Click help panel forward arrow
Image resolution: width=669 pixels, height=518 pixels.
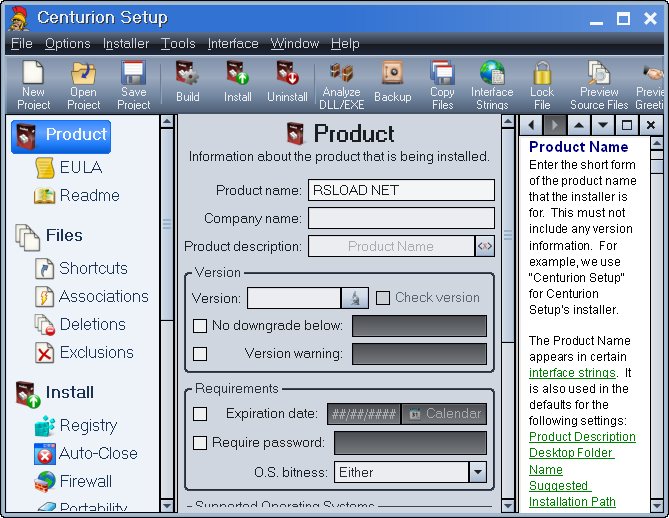[x=555, y=125]
